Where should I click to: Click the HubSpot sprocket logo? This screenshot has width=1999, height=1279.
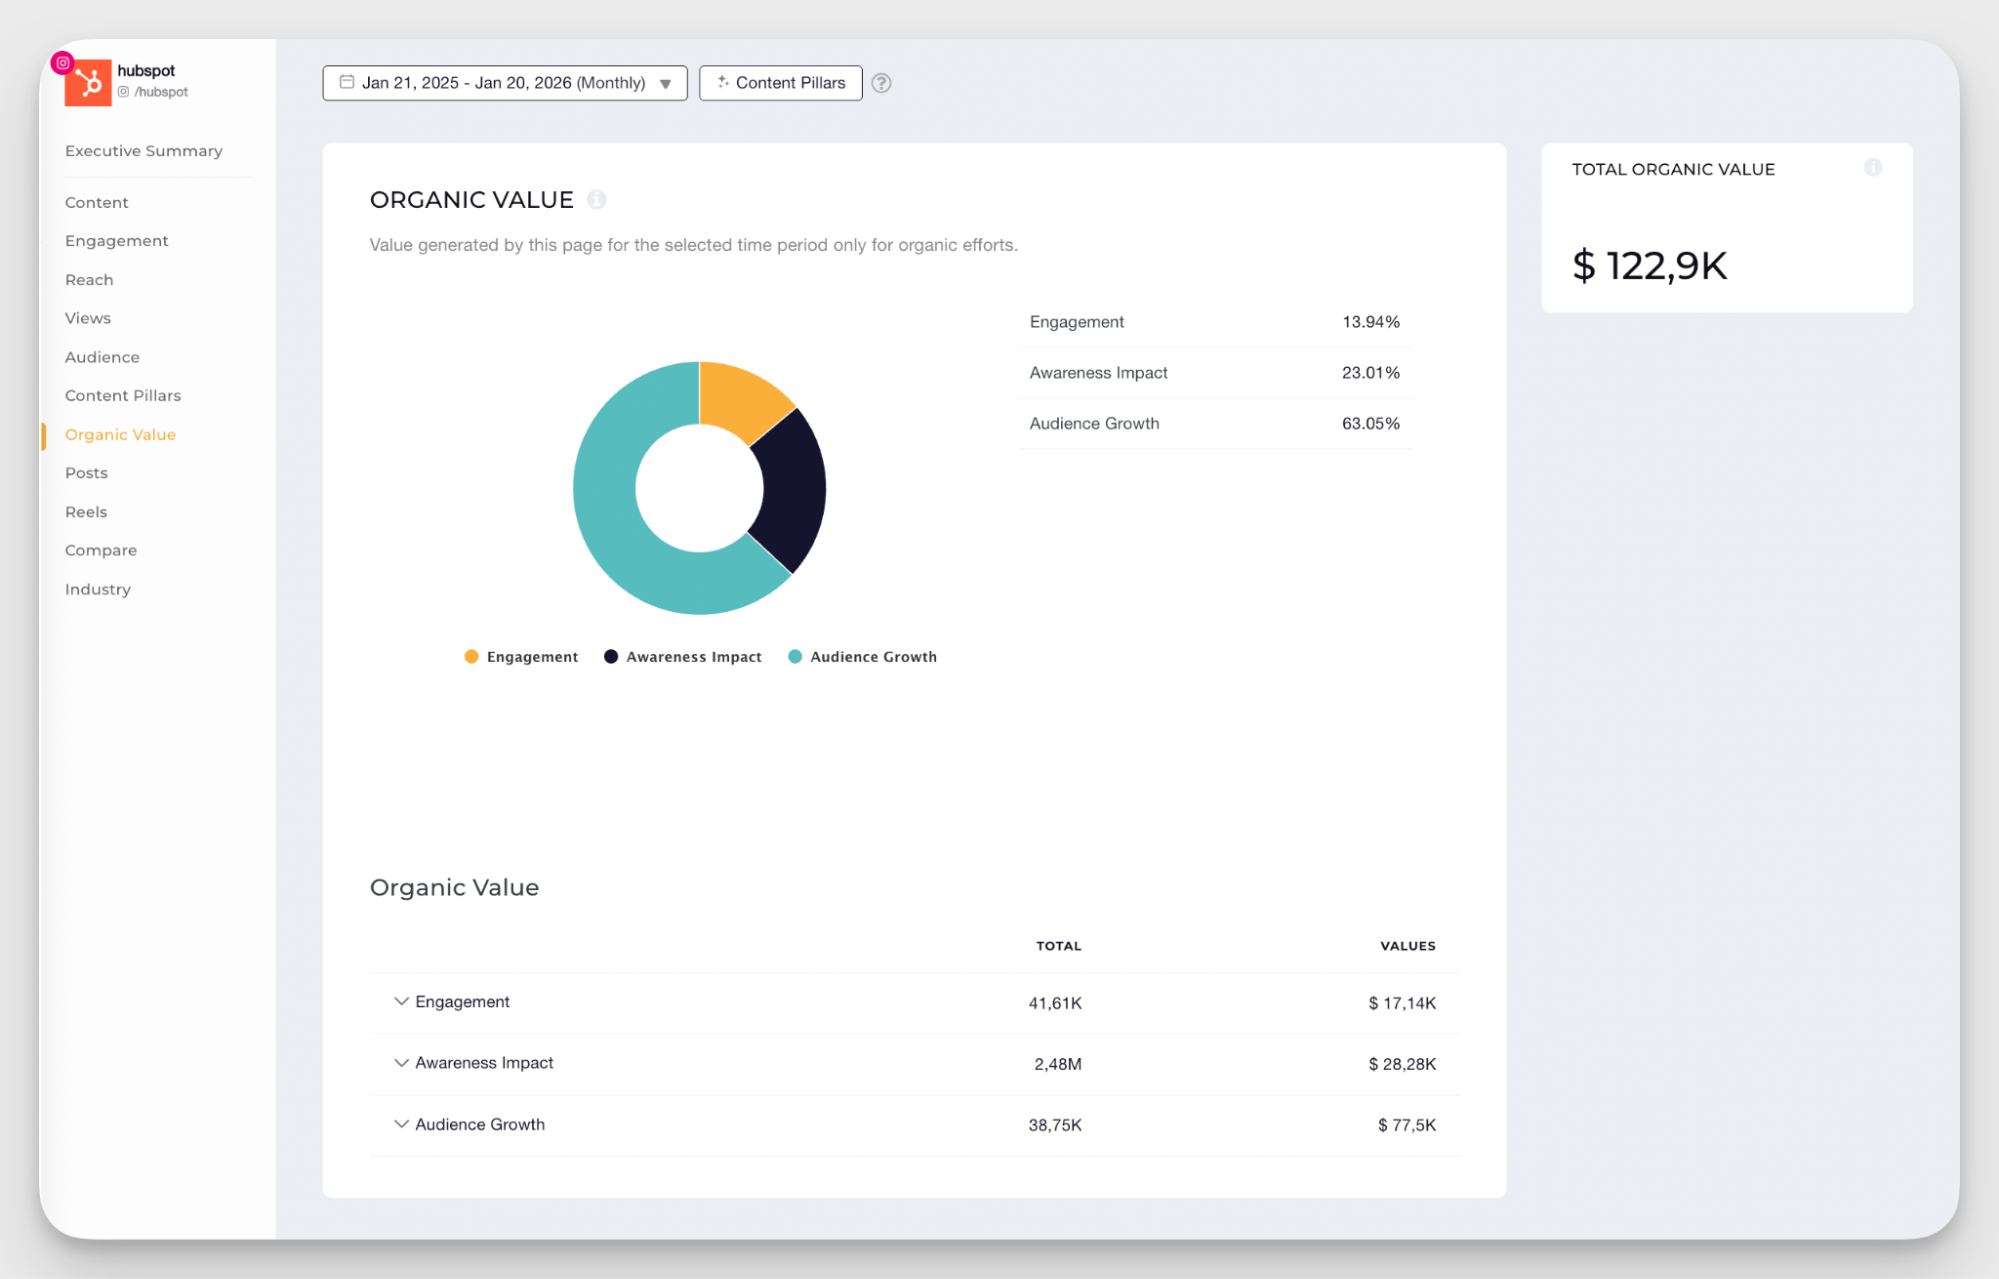(x=90, y=83)
